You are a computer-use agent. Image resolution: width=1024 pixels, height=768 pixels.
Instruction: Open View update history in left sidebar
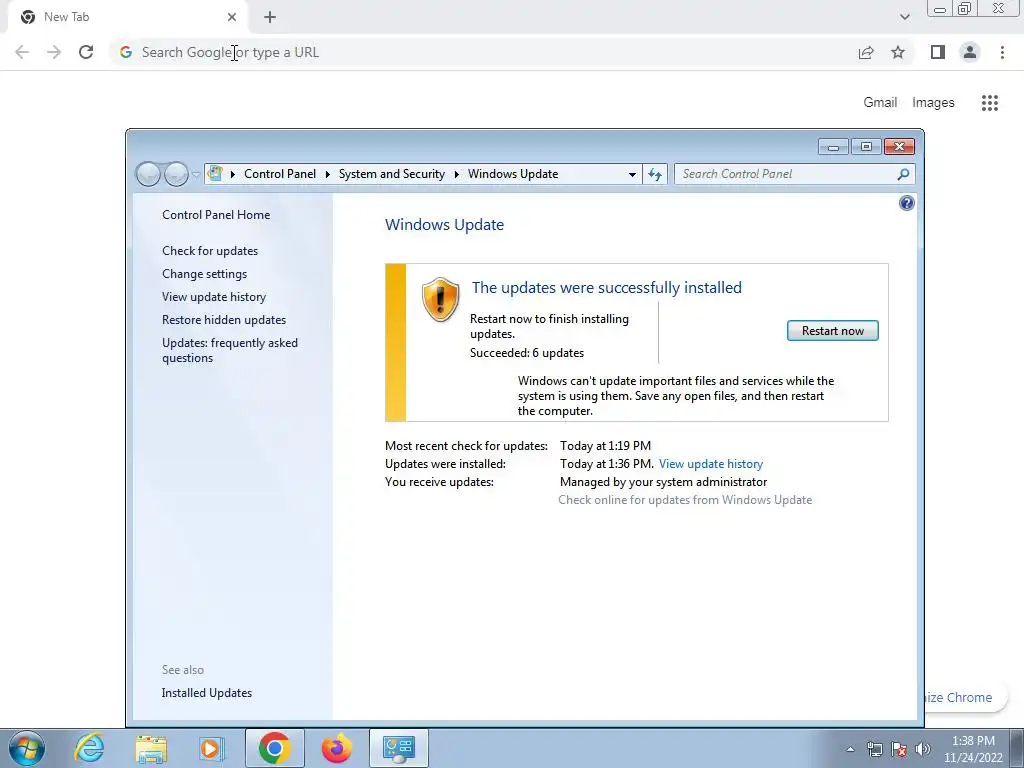[x=214, y=296]
